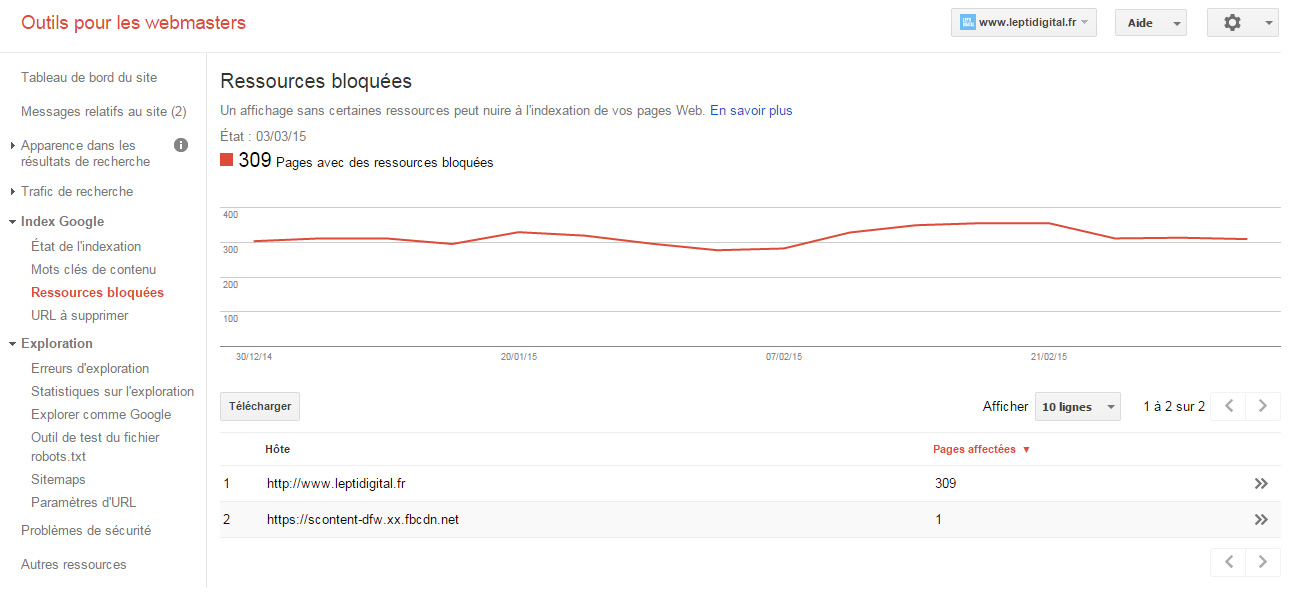
Task: Go to État de l'indexation
Action: coord(86,246)
